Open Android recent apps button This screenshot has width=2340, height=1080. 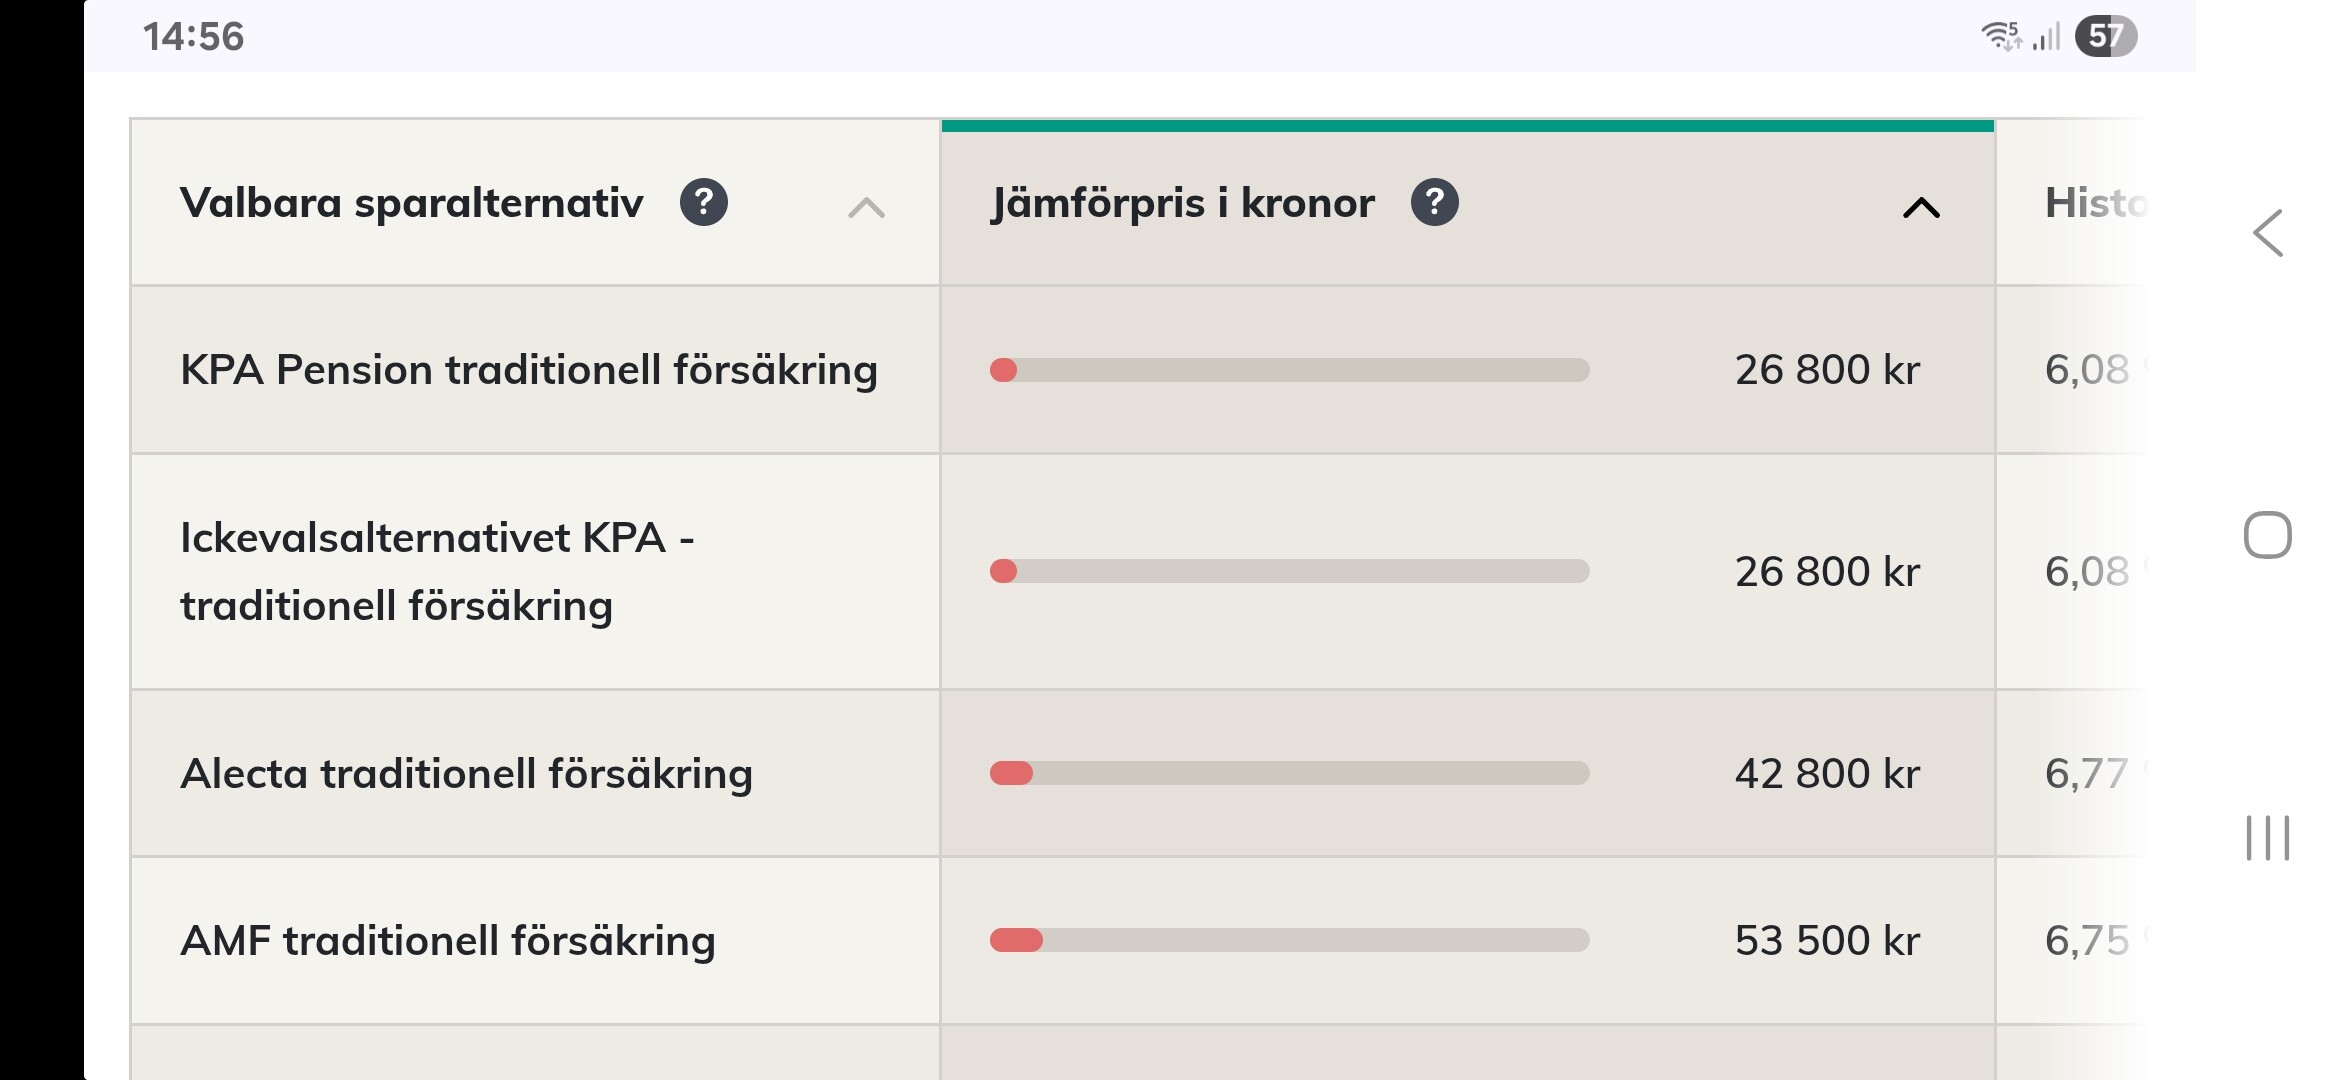[2268, 838]
